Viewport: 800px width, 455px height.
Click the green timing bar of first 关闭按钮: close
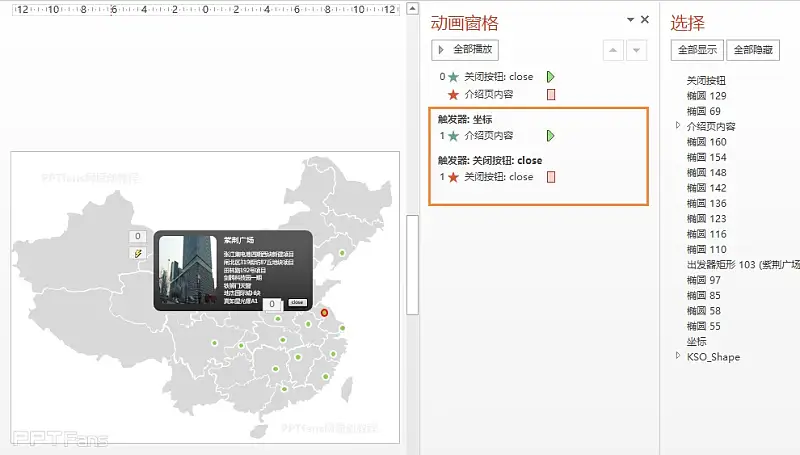(550, 76)
